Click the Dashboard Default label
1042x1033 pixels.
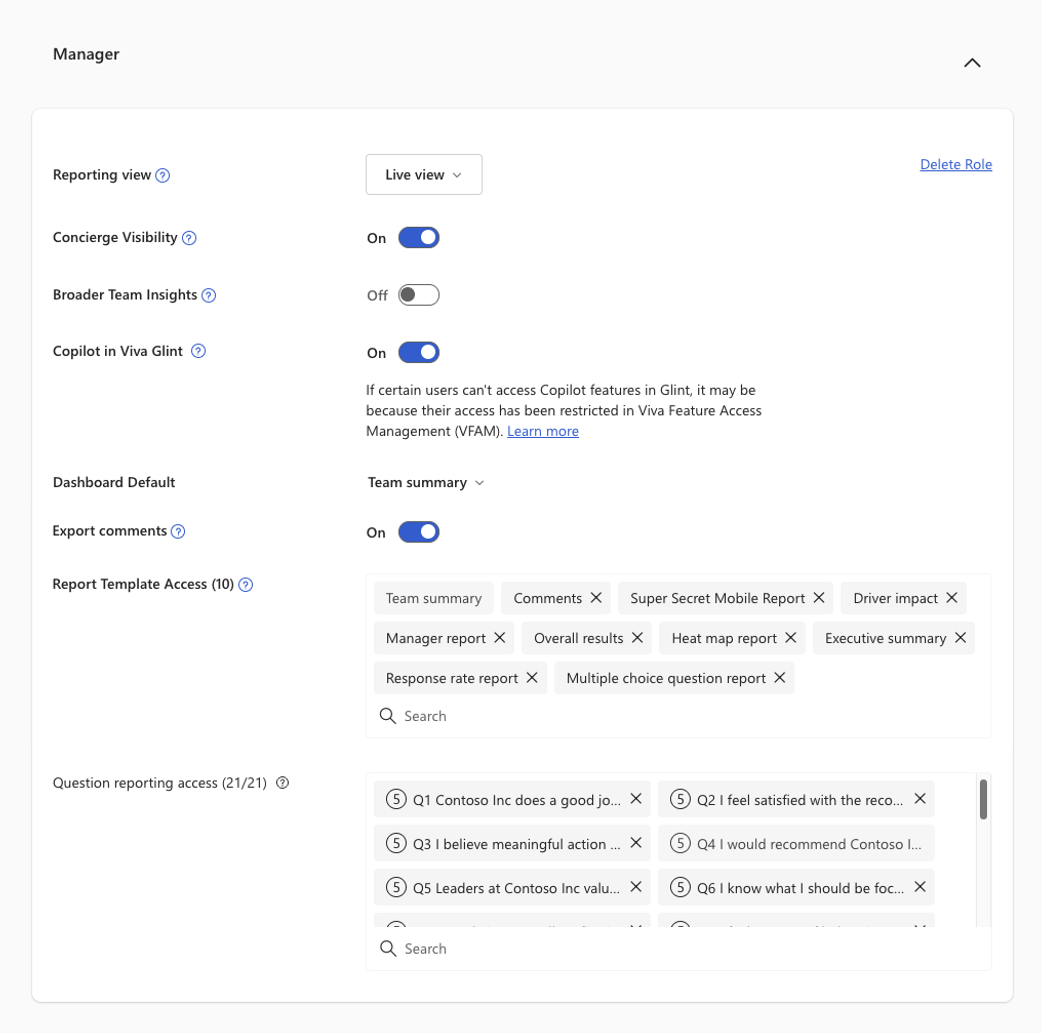(114, 483)
